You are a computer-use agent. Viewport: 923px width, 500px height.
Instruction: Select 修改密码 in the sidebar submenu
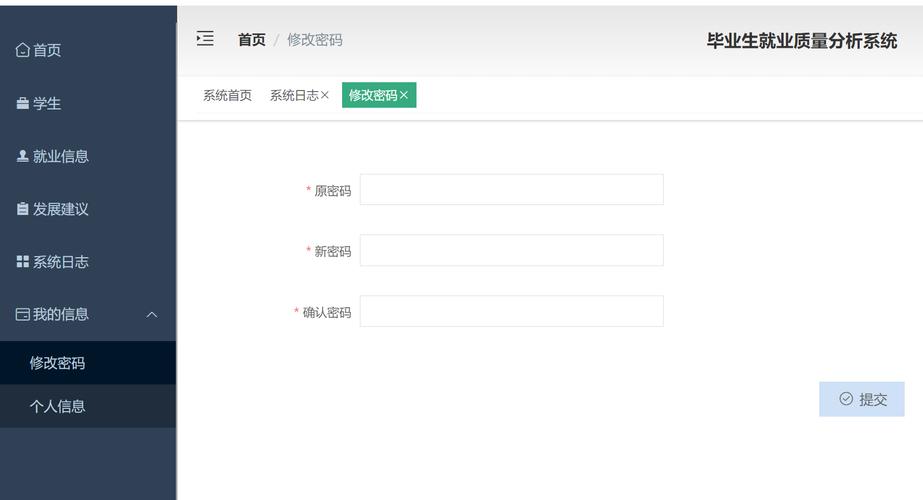coord(58,363)
